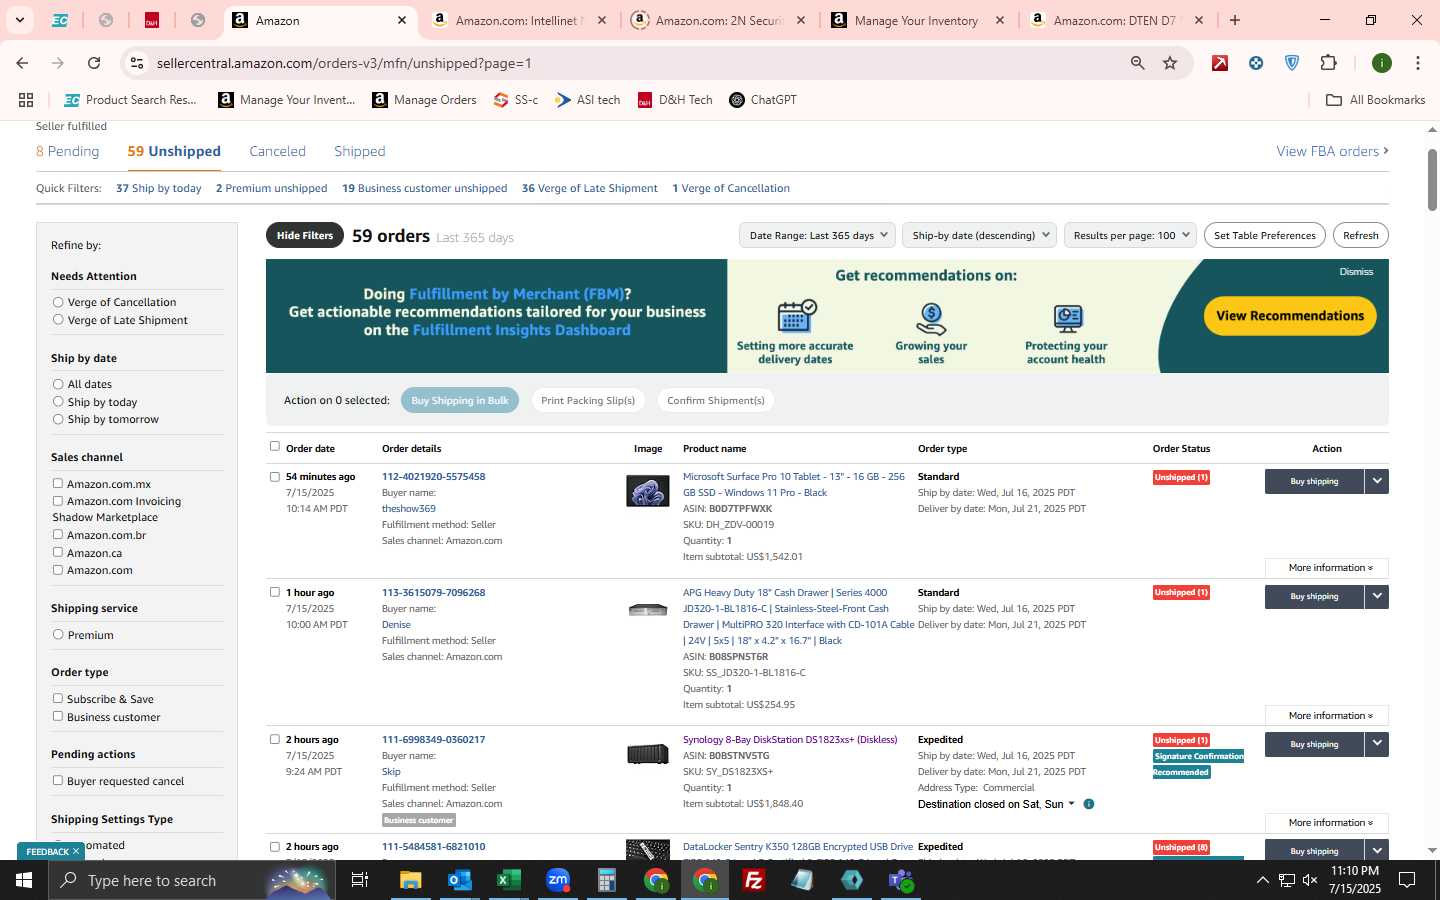
Task: Launch Outlook from the taskbar
Action: point(460,880)
